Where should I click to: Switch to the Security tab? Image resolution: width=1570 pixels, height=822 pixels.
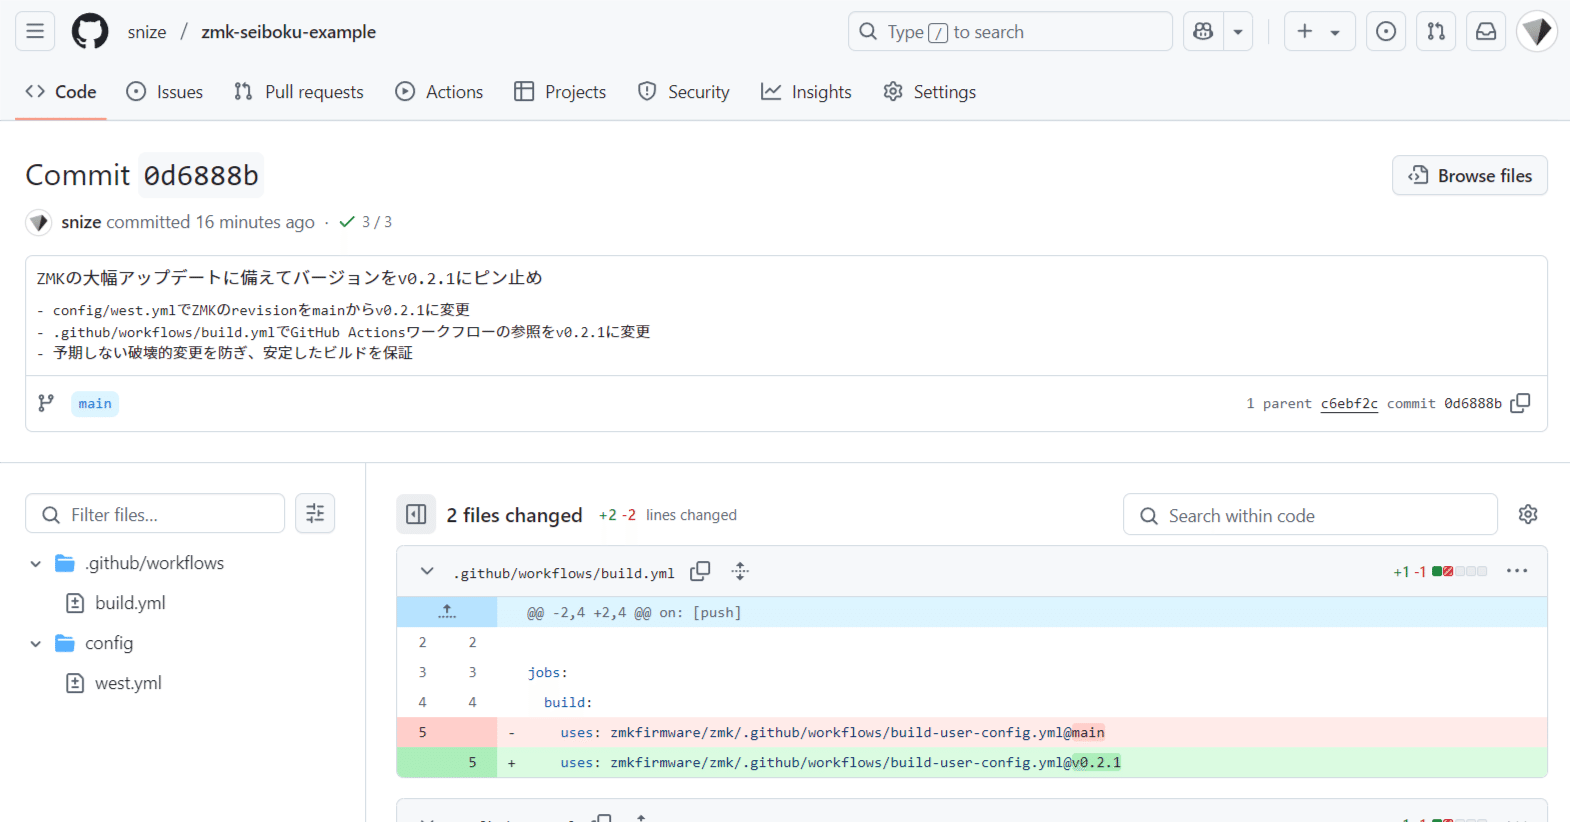684,92
